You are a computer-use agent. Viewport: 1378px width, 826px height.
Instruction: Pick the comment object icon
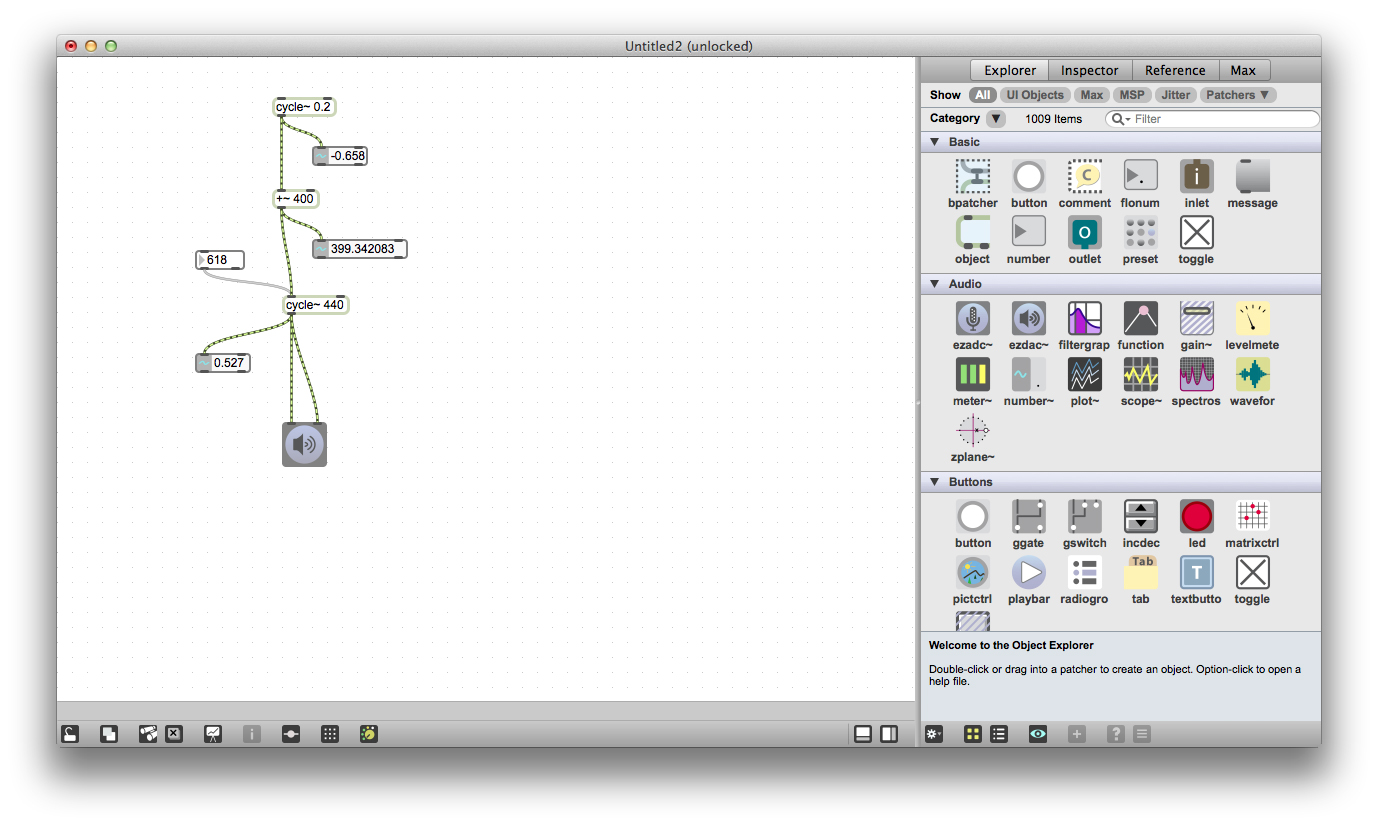[1084, 177]
